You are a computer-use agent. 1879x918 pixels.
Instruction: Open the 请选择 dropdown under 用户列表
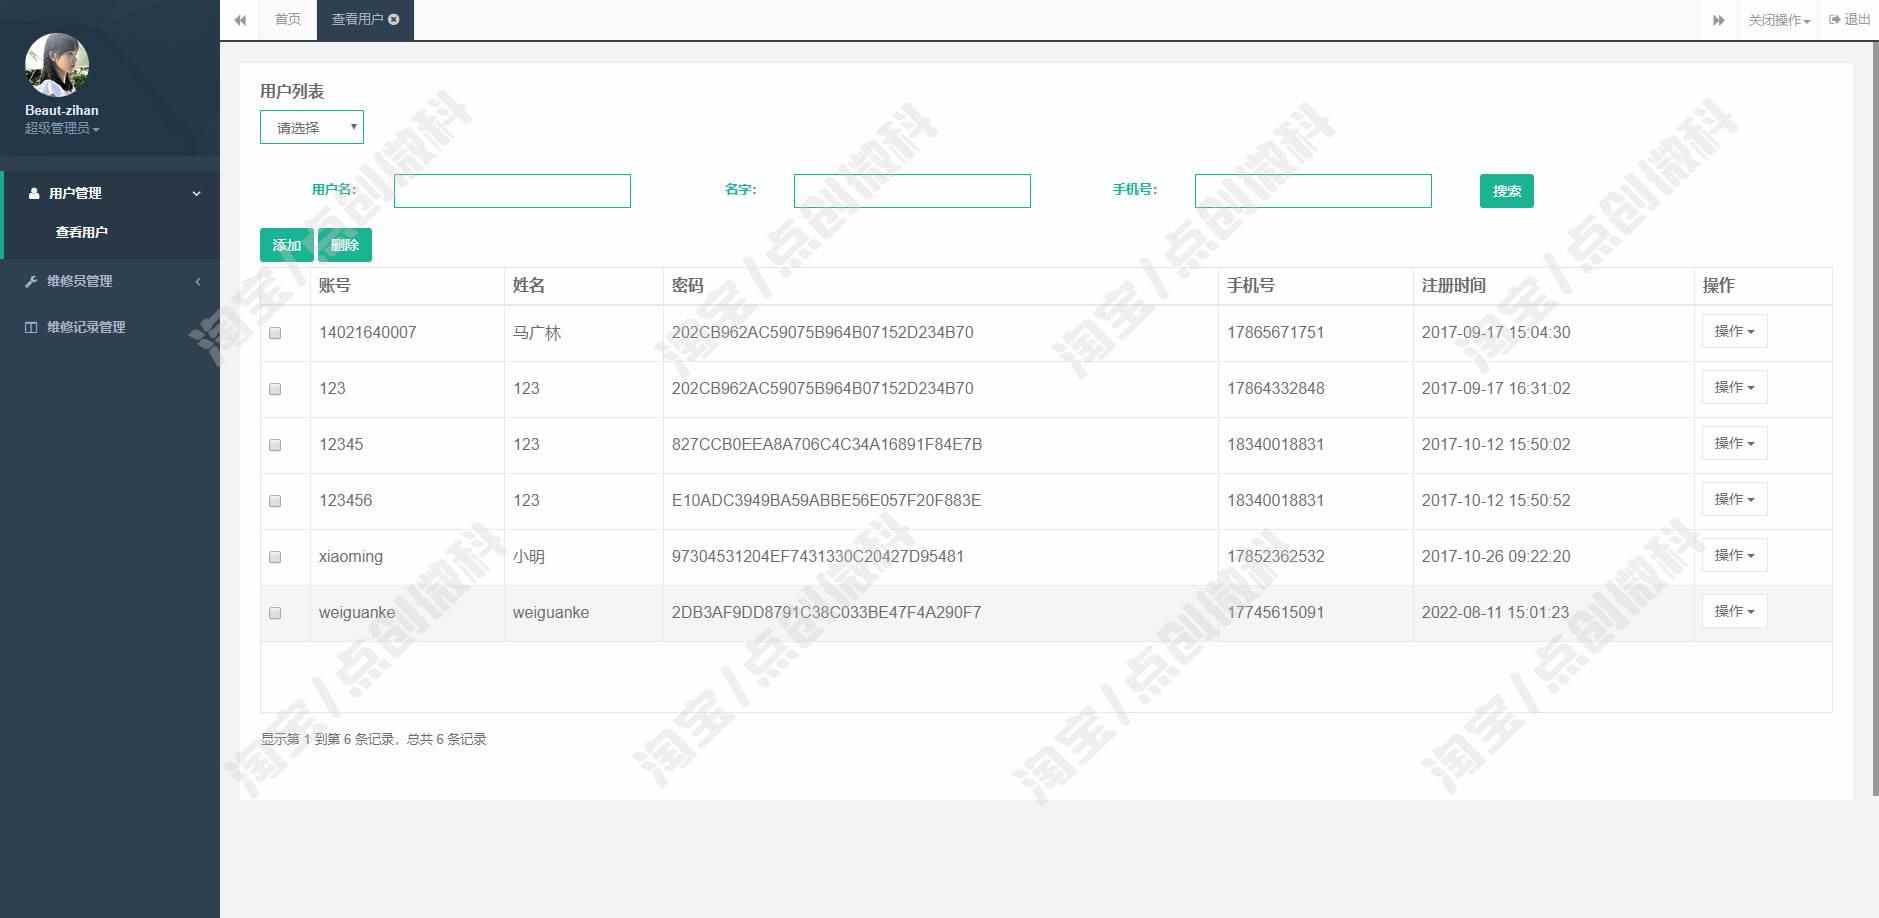tap(312, 127)
